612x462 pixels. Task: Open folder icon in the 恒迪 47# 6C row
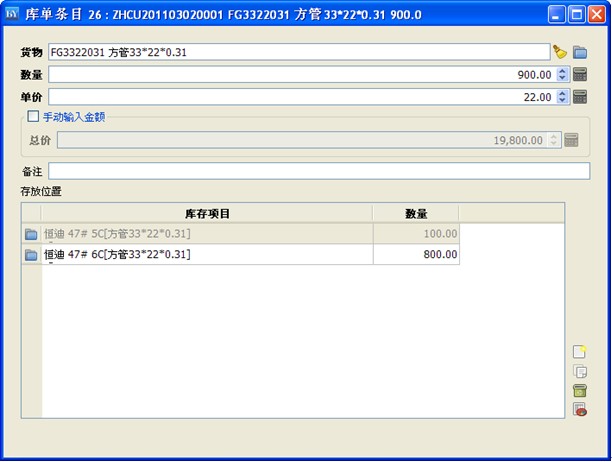[31, 255]
